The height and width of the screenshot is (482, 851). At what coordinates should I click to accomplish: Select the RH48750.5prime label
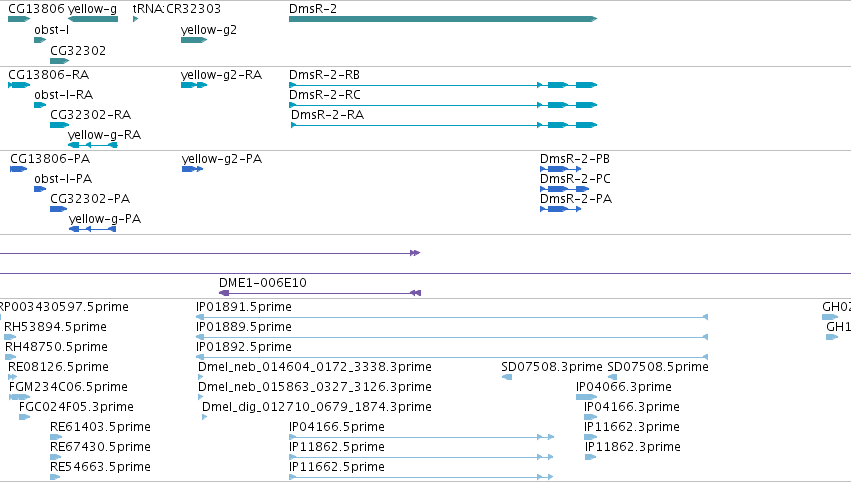coord(56,347)
